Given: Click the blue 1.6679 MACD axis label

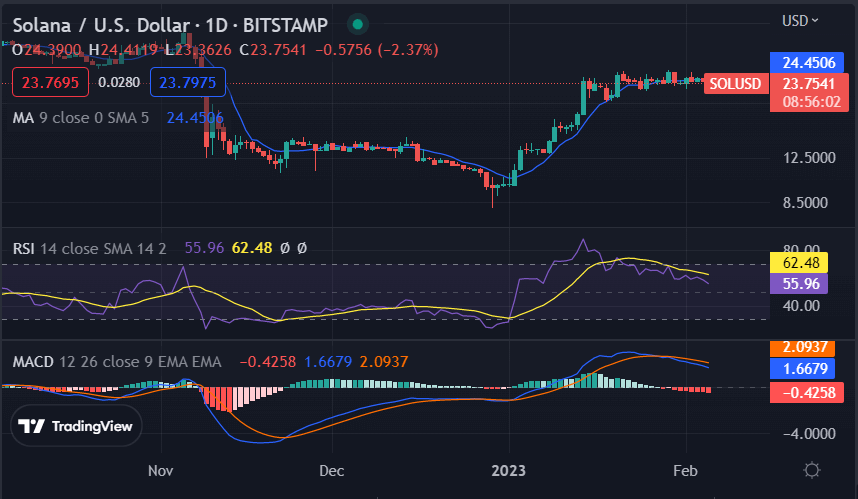Looking at the screenshot, I should [801, 369].
